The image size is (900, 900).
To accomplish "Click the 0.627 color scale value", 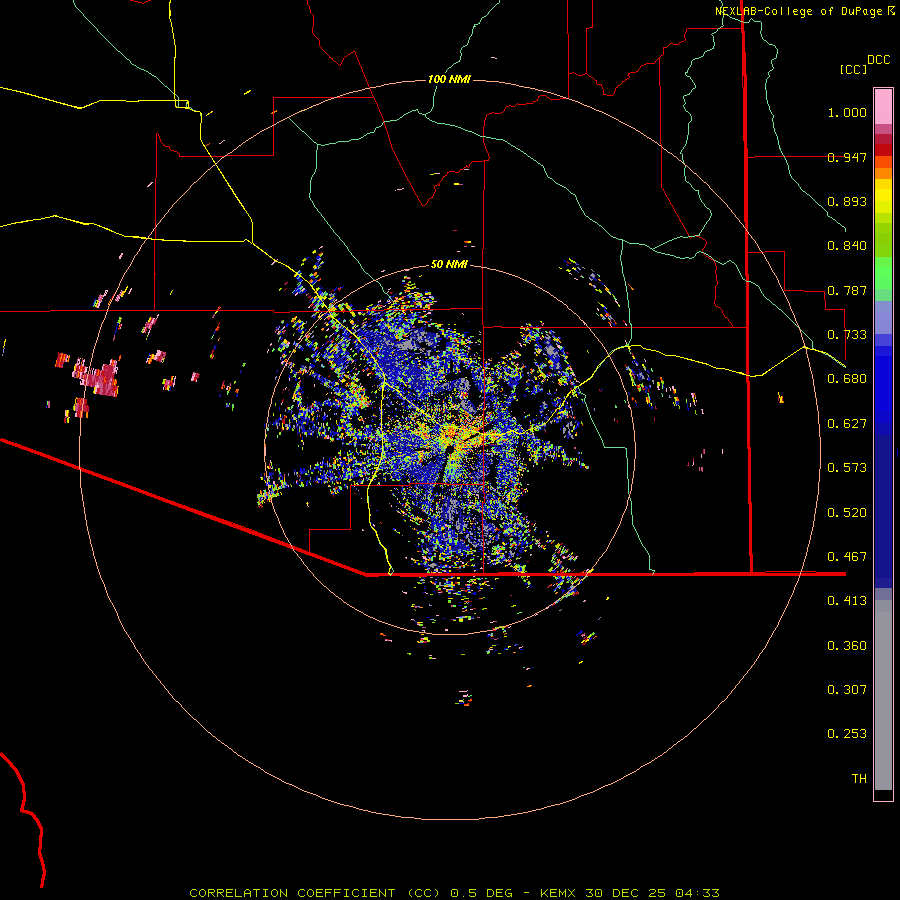I will [847, 424].
